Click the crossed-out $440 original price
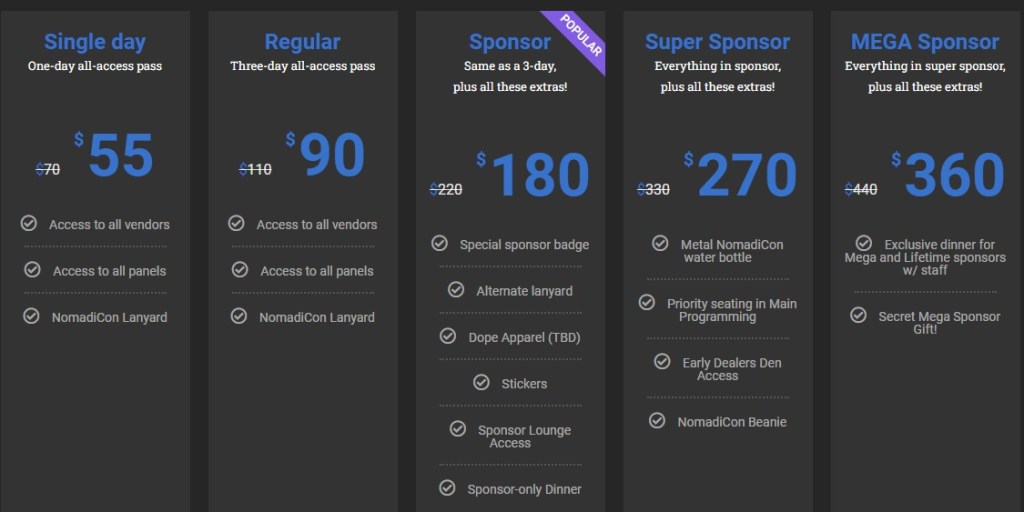Screen dimensions: 1024x512 (x=861, y=189)
